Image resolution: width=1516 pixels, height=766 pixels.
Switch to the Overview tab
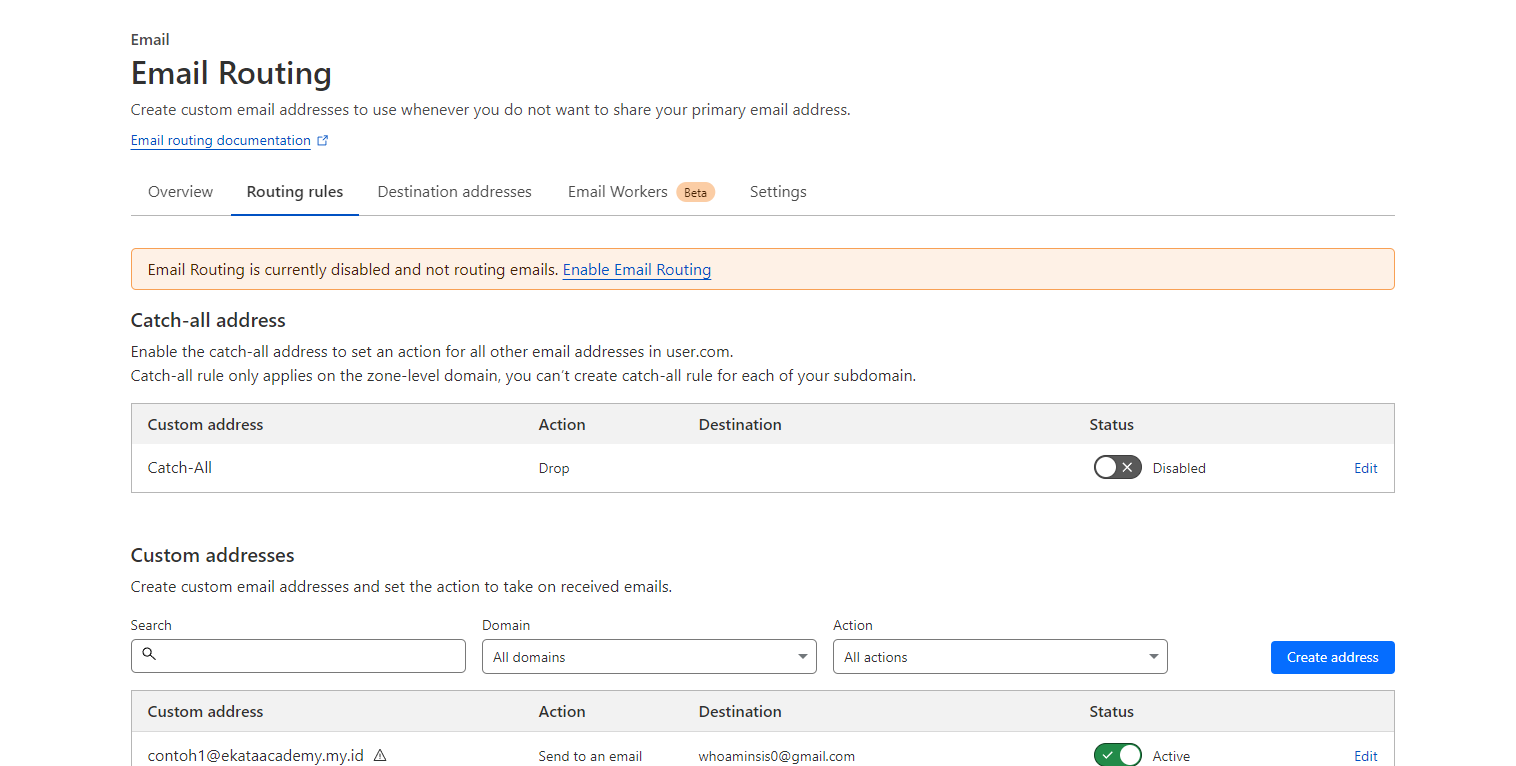[x=180, y=192]
